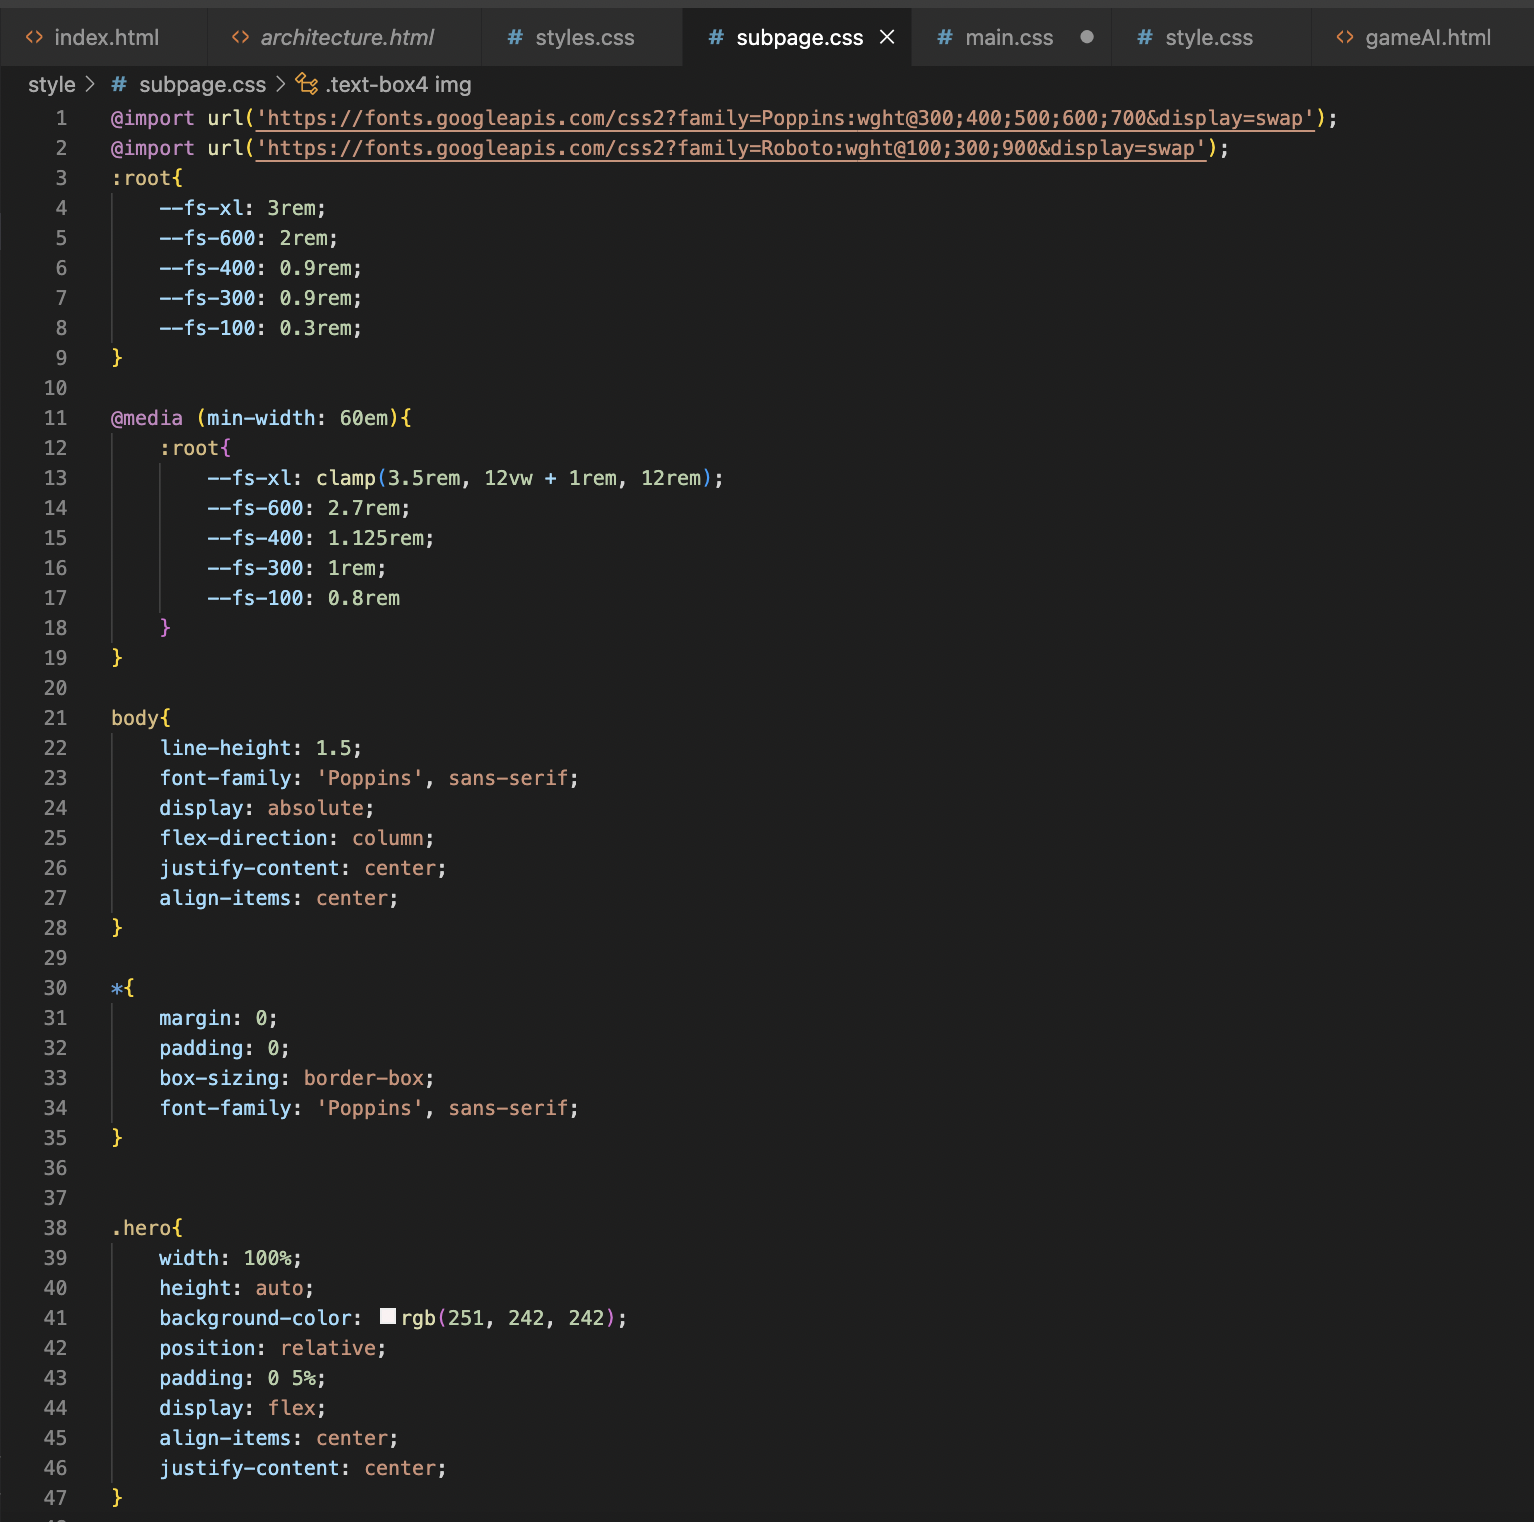Click line number 21

pos(55,718)
